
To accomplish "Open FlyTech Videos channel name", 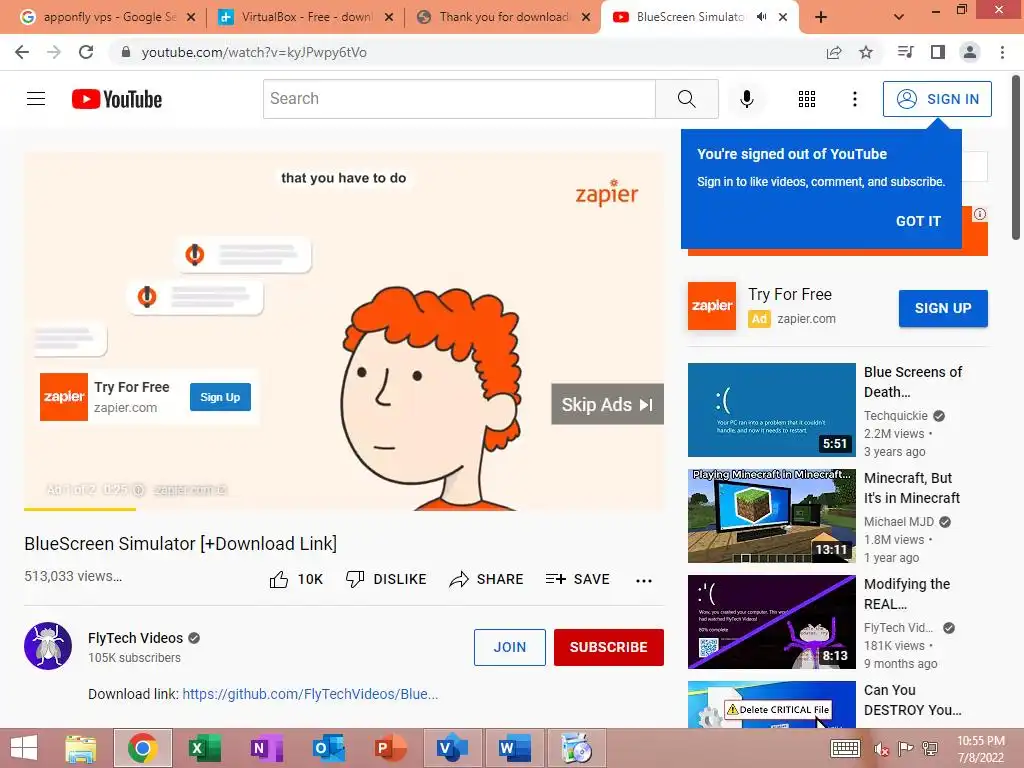I will coord(135,638).
